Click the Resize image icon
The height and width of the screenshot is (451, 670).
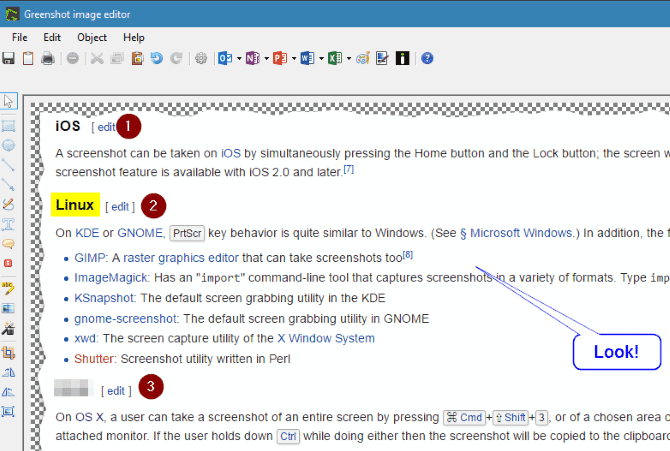coord(9,412)
